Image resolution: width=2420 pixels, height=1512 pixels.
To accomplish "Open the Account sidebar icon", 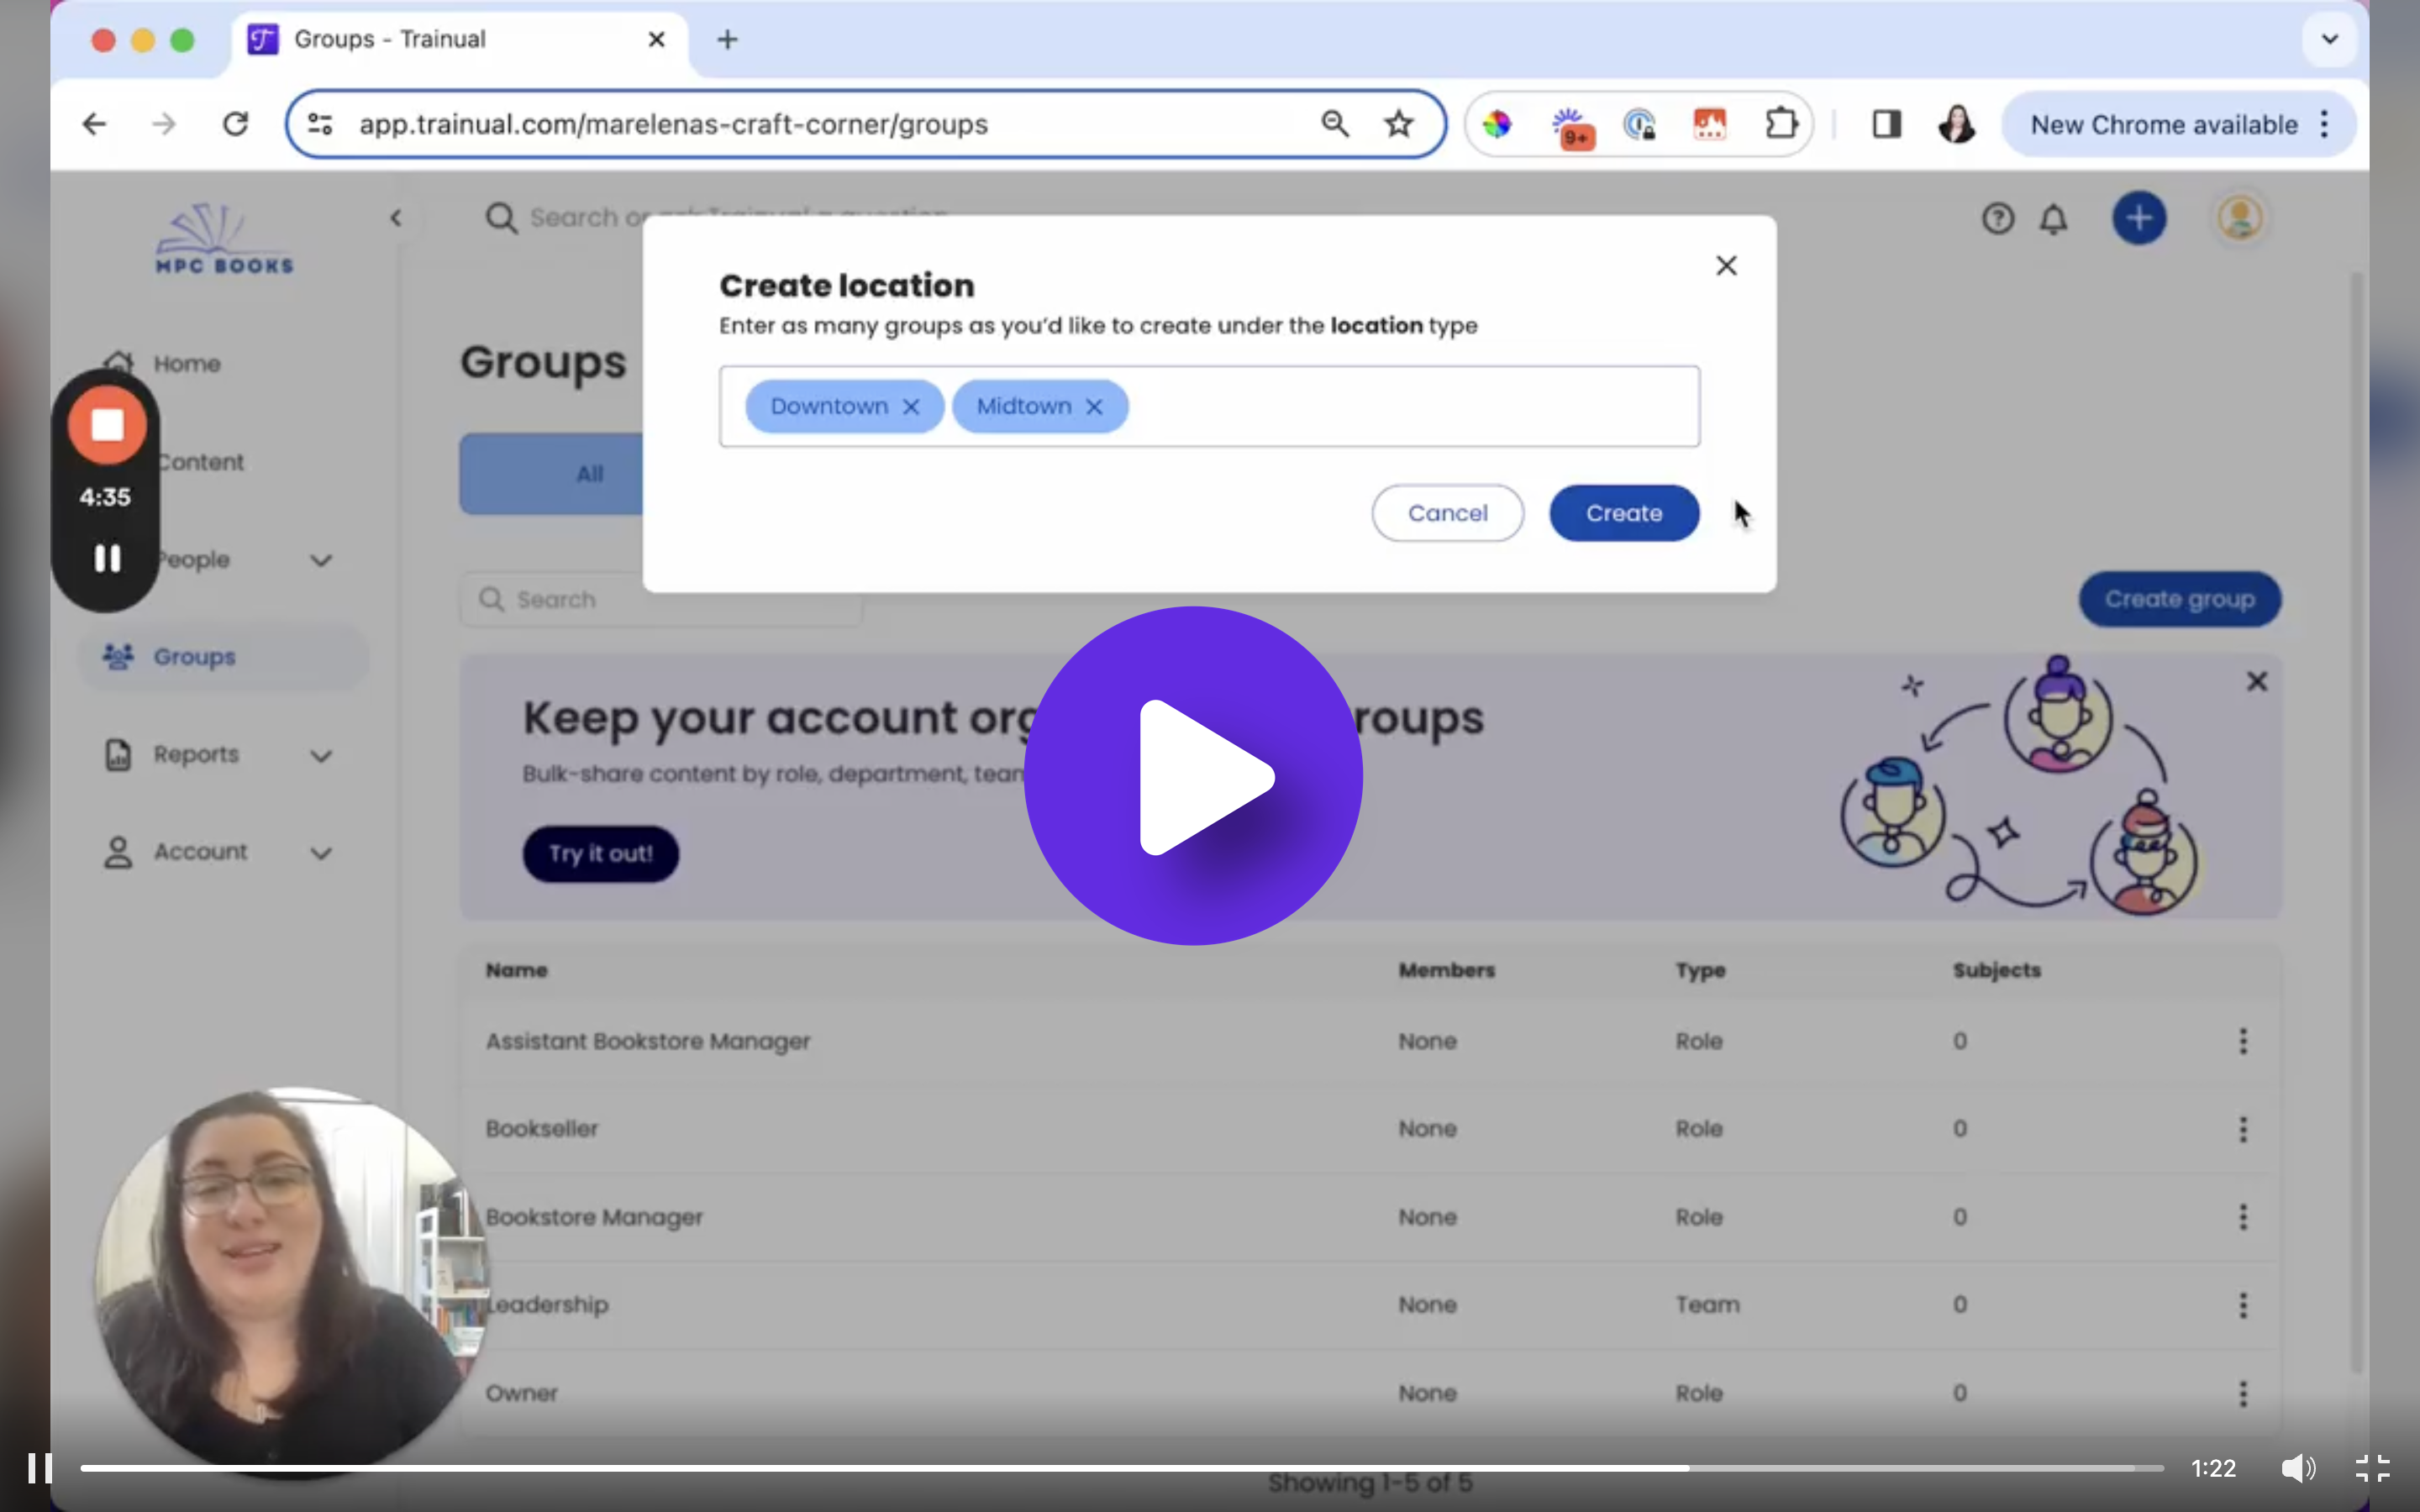I will (x=118, y=852).
